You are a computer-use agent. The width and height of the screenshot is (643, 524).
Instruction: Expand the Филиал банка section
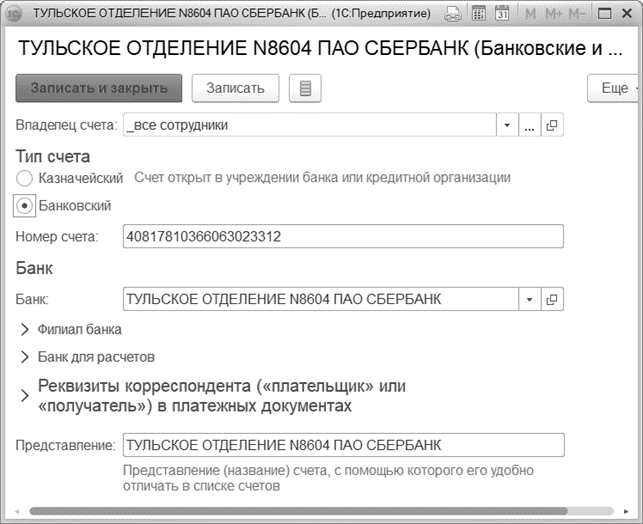[25, 330]
